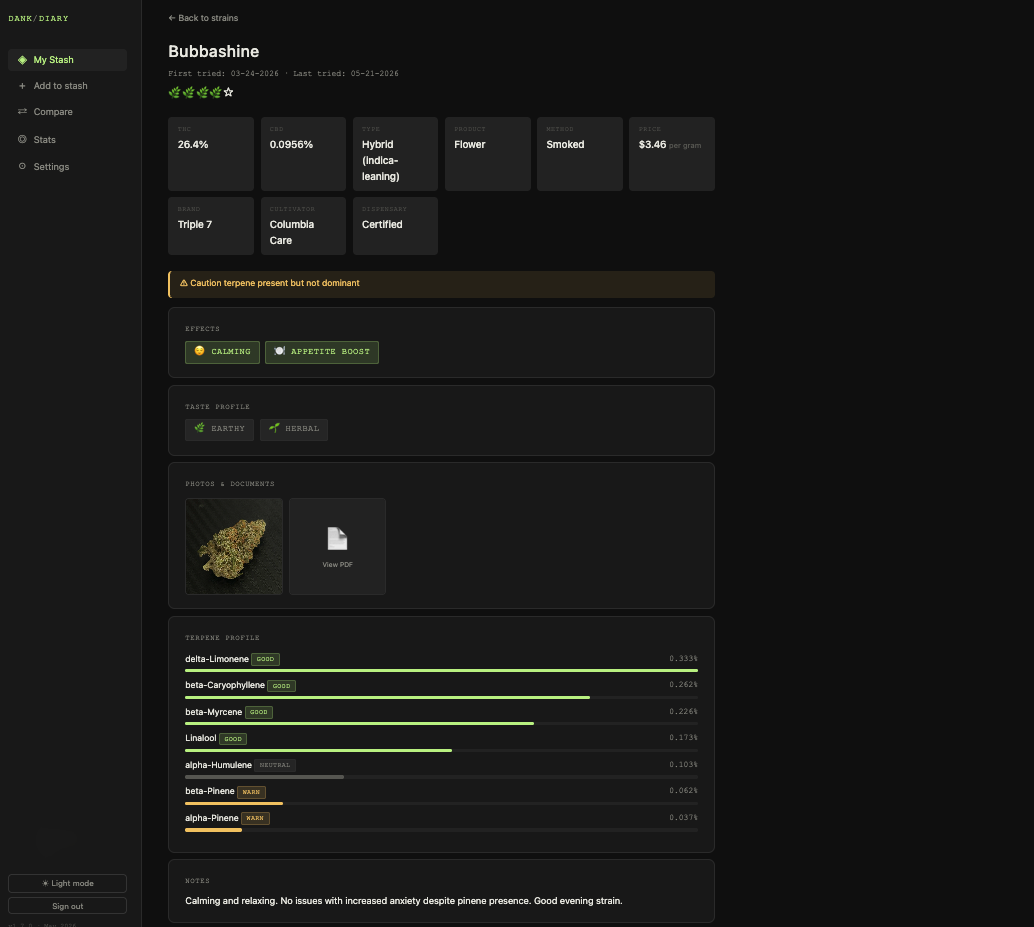Click the Compare arrows icon in sidebar

(22, 111)
